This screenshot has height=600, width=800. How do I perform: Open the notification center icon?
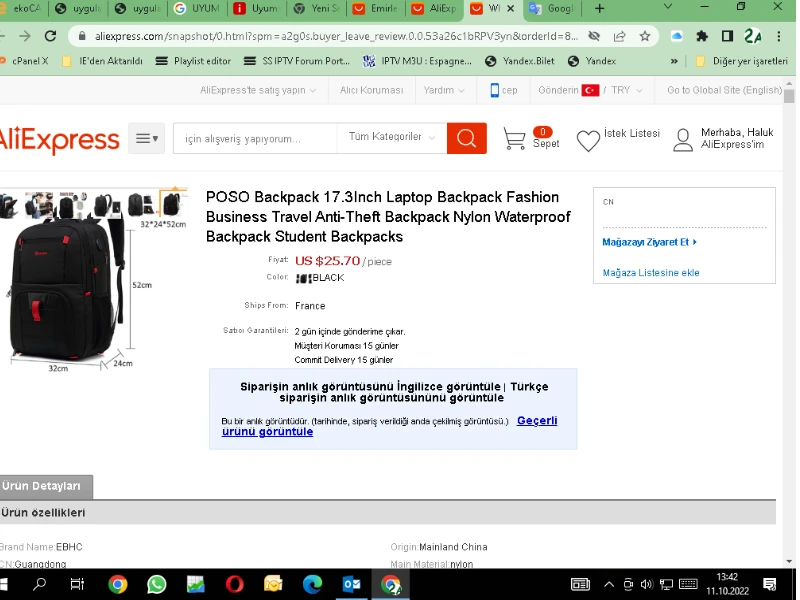click(x=769, y=585)
